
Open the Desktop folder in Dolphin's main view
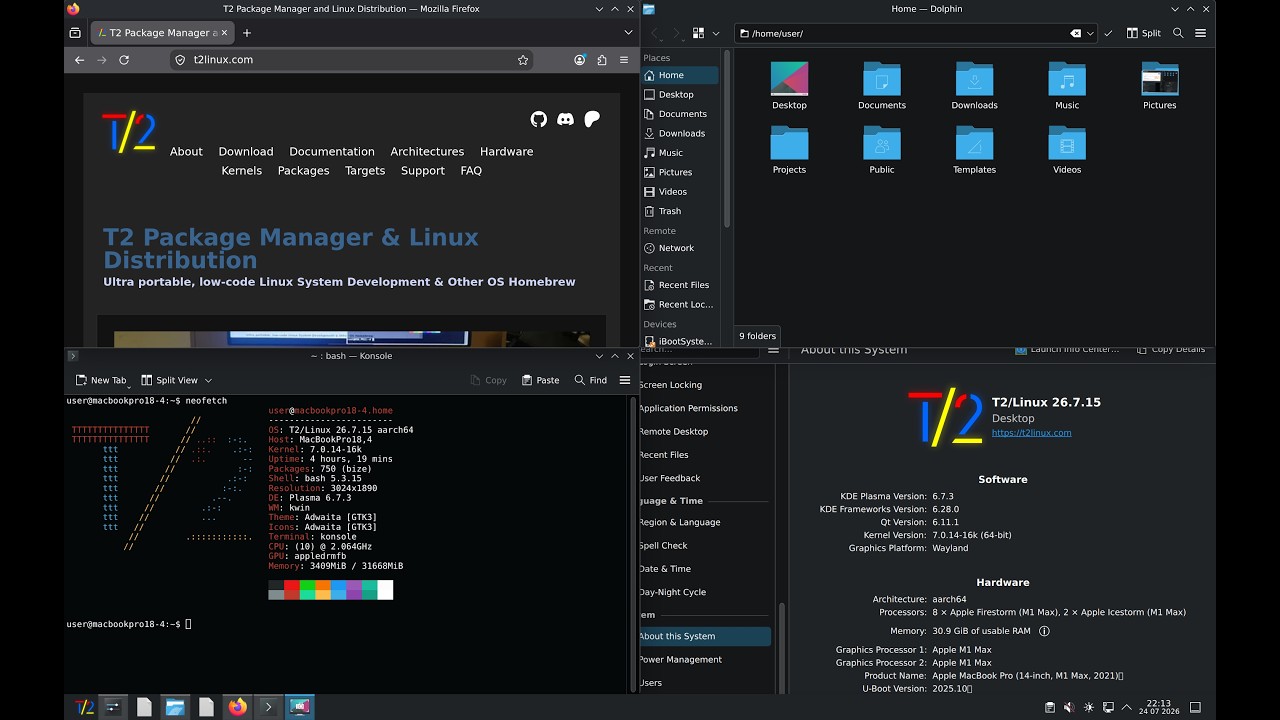[789, 85]
